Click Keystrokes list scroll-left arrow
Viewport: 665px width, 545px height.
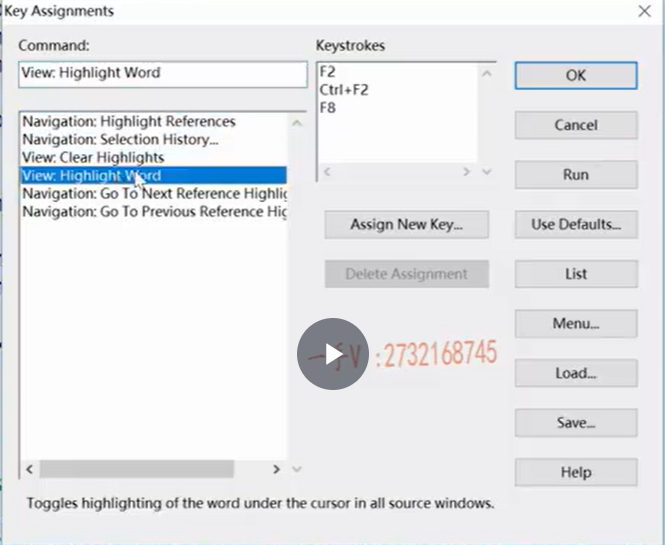click(327, 172)
